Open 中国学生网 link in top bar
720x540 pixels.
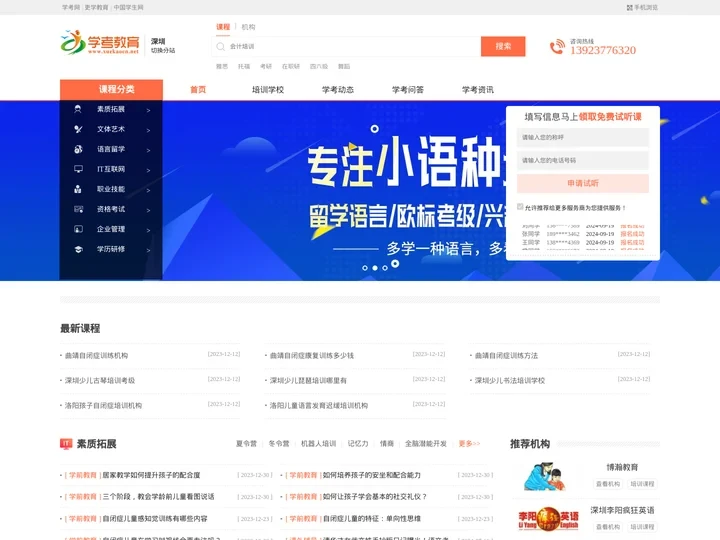pyautogui.click(x=129, y=7)
